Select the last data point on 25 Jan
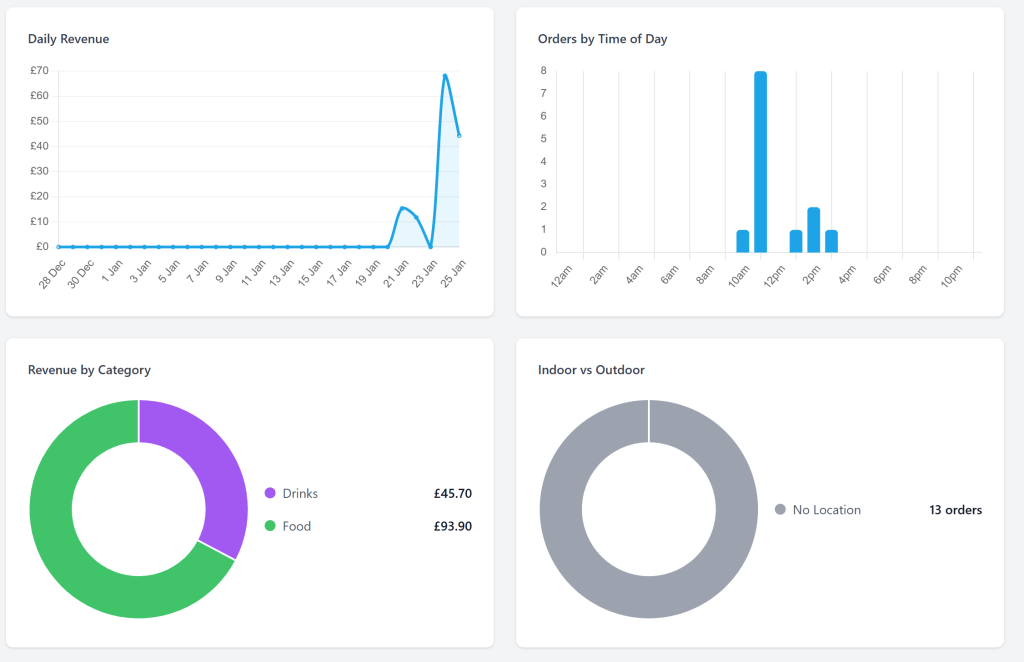 459,135
